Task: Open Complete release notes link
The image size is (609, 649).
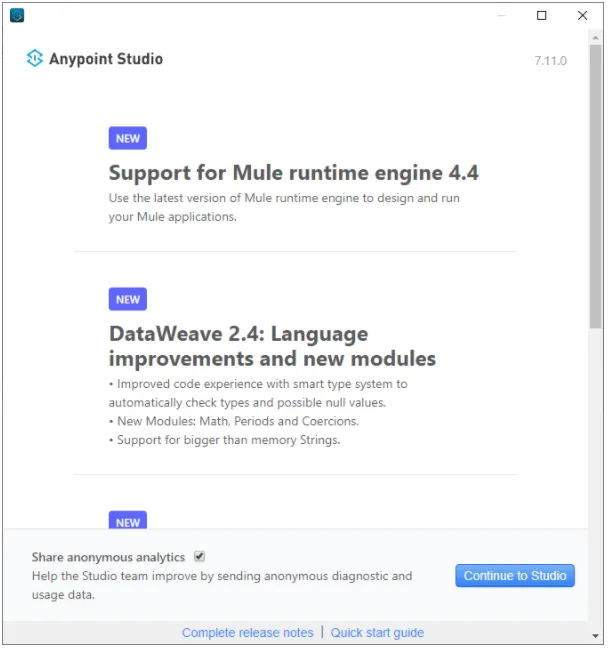Action: pyautogui.click(x=248, y=633)
